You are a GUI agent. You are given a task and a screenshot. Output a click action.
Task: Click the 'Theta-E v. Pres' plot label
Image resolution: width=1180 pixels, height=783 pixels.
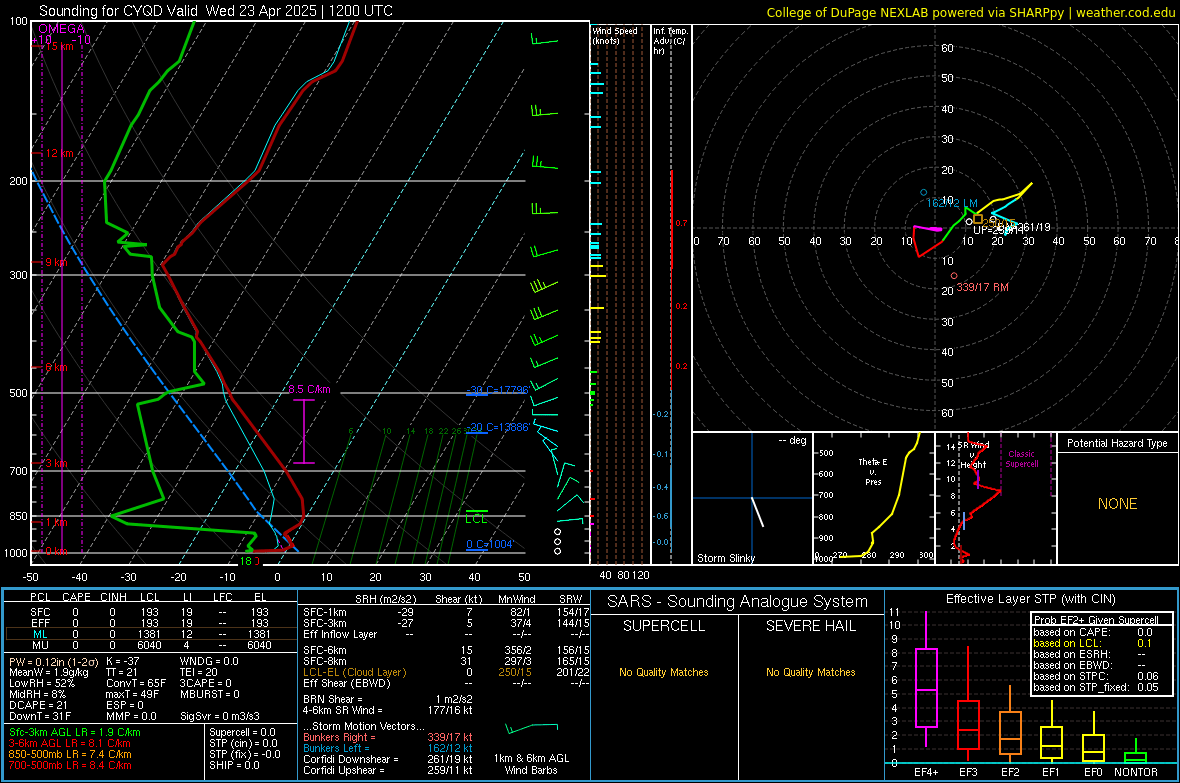(x=873, y=471)
